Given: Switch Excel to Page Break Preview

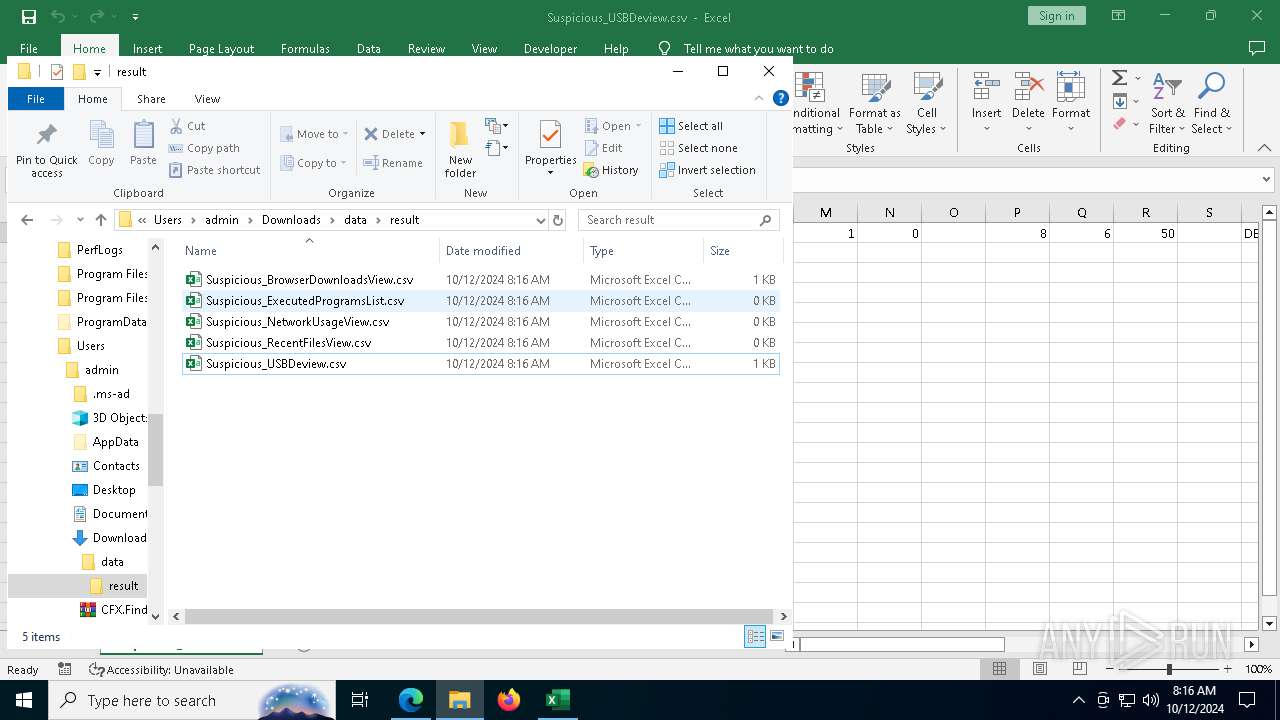Looking at the screenshot, I should (x=1079, y=669).
